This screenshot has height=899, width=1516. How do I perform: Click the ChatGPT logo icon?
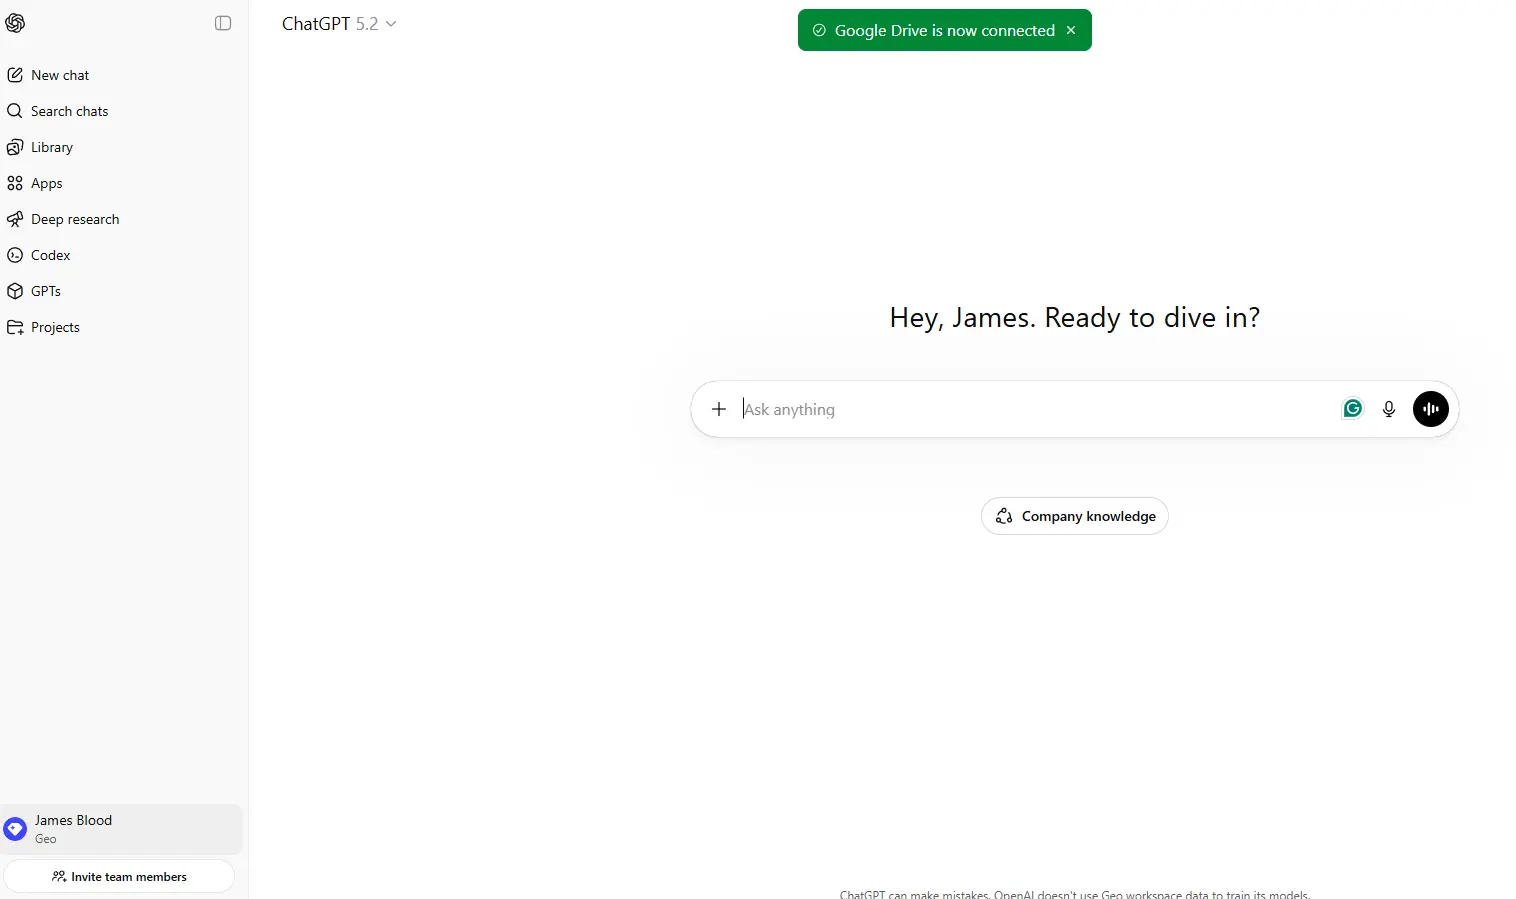coord(15,23)
